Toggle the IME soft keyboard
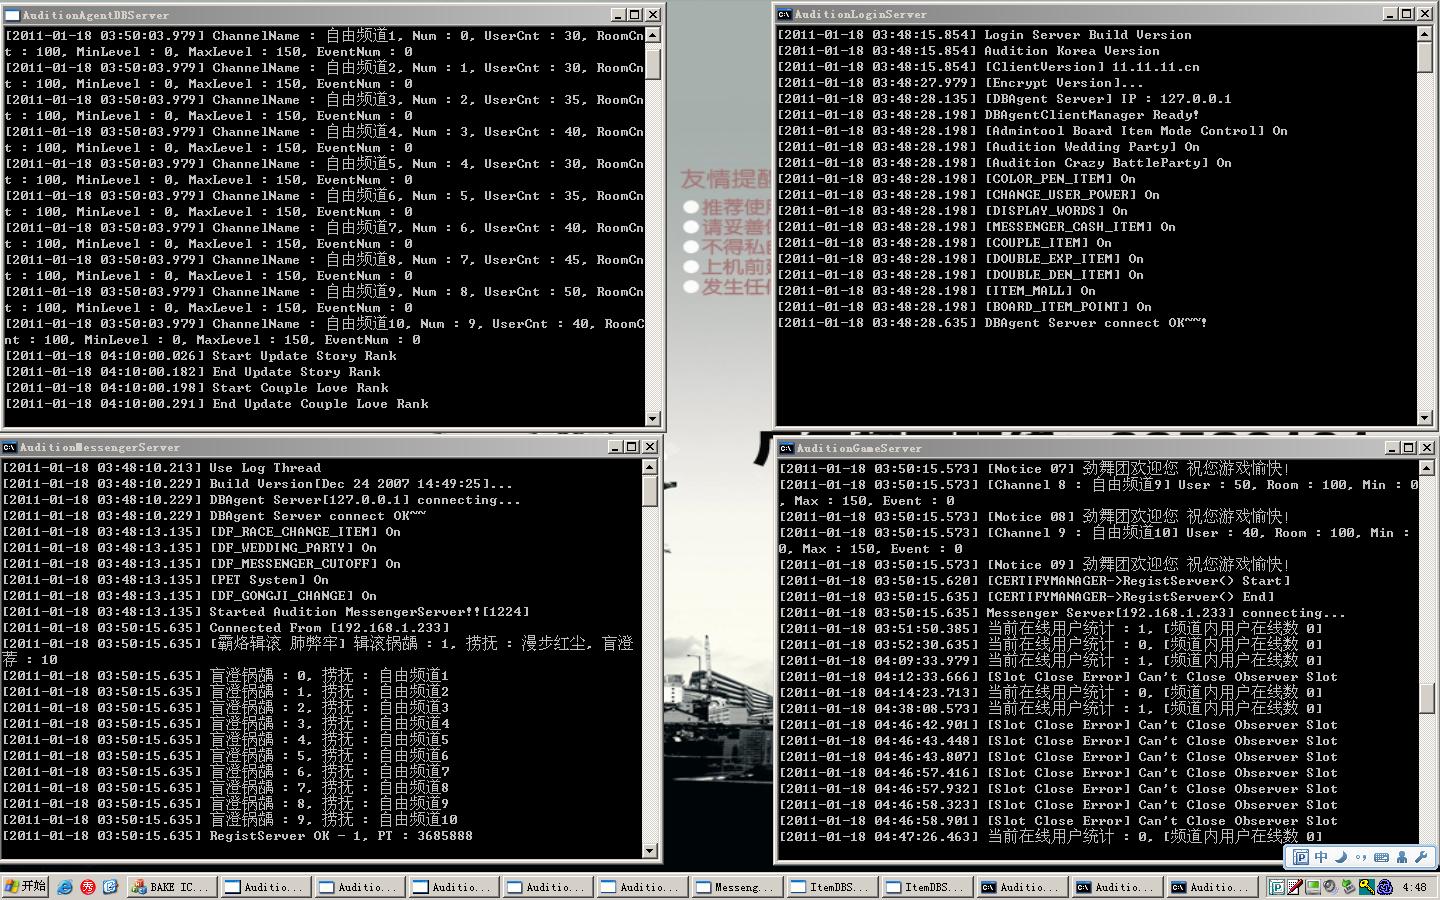 tap(1381, 857)
